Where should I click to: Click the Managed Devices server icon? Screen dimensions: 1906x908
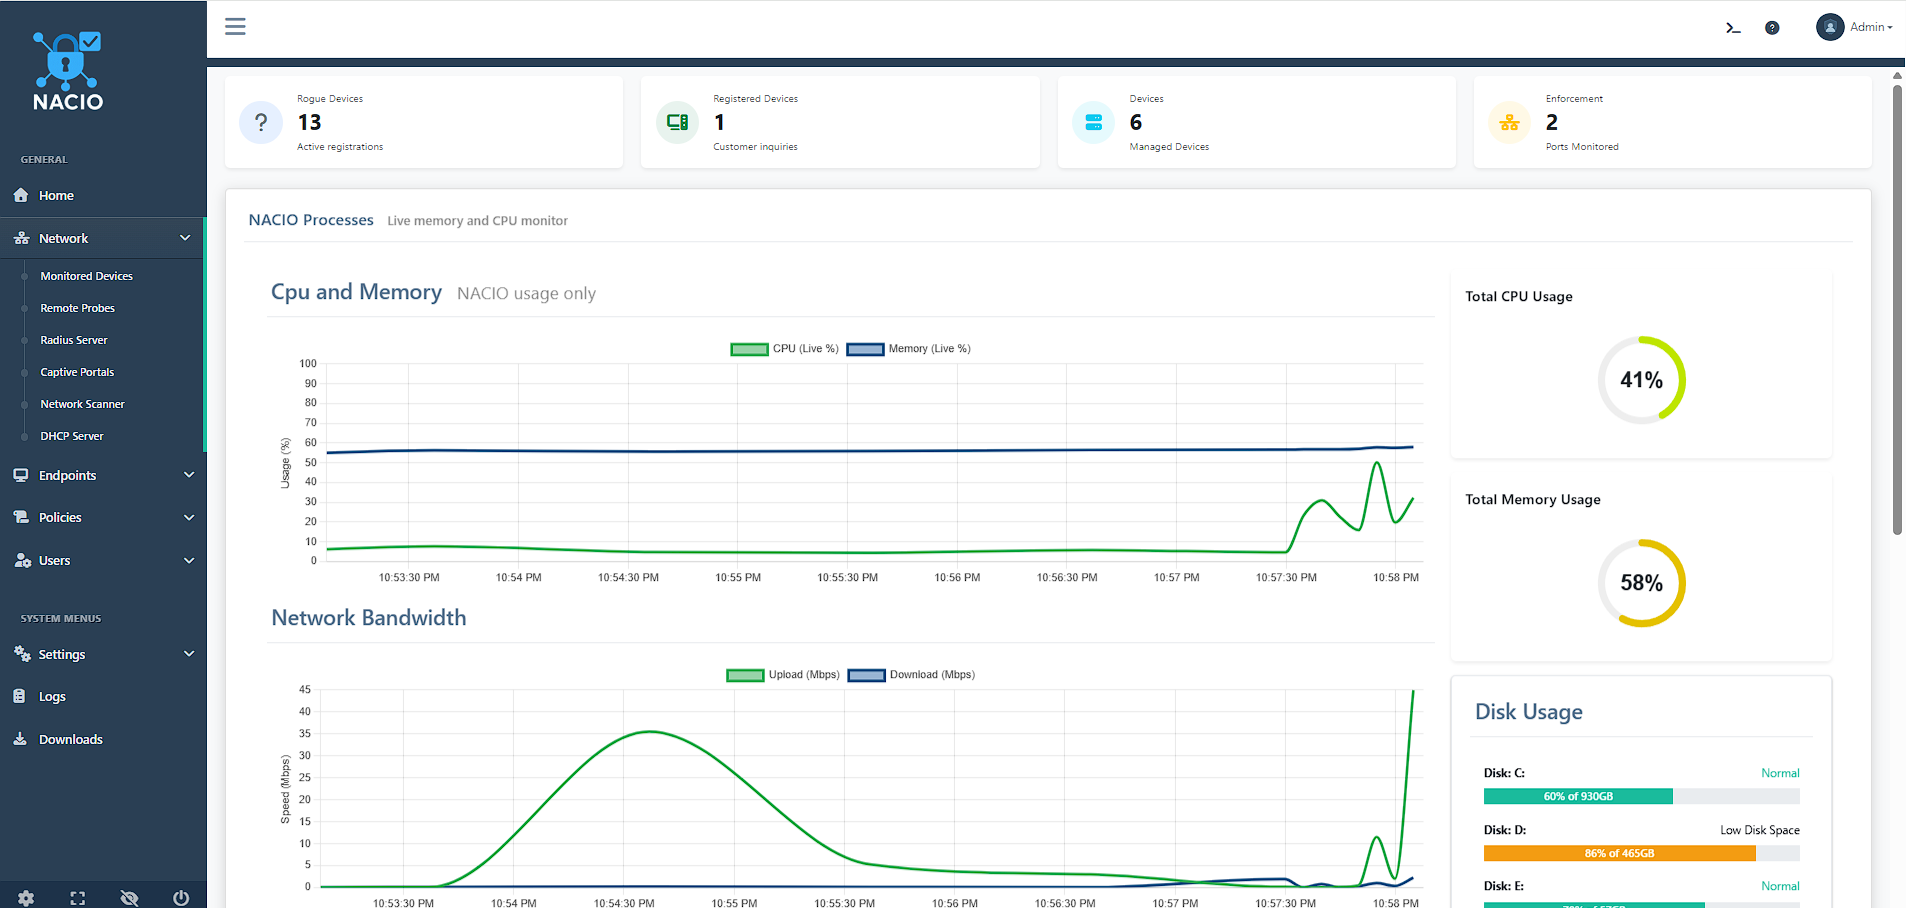[x=1093, y=122]
